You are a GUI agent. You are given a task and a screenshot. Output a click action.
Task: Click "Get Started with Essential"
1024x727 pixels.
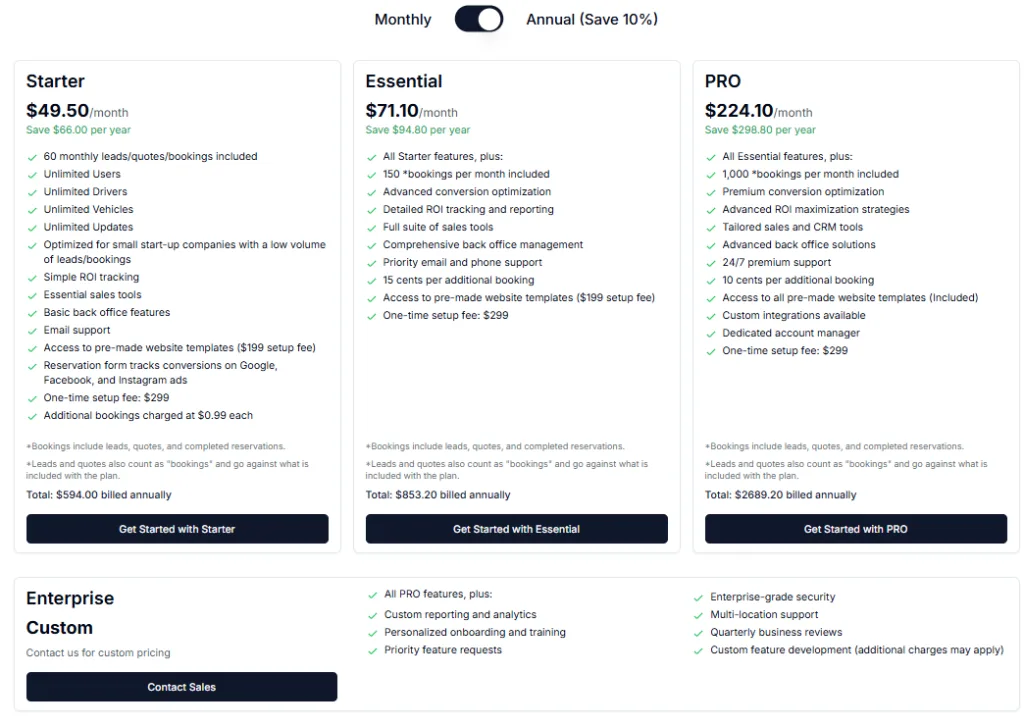tap(516, 529)
